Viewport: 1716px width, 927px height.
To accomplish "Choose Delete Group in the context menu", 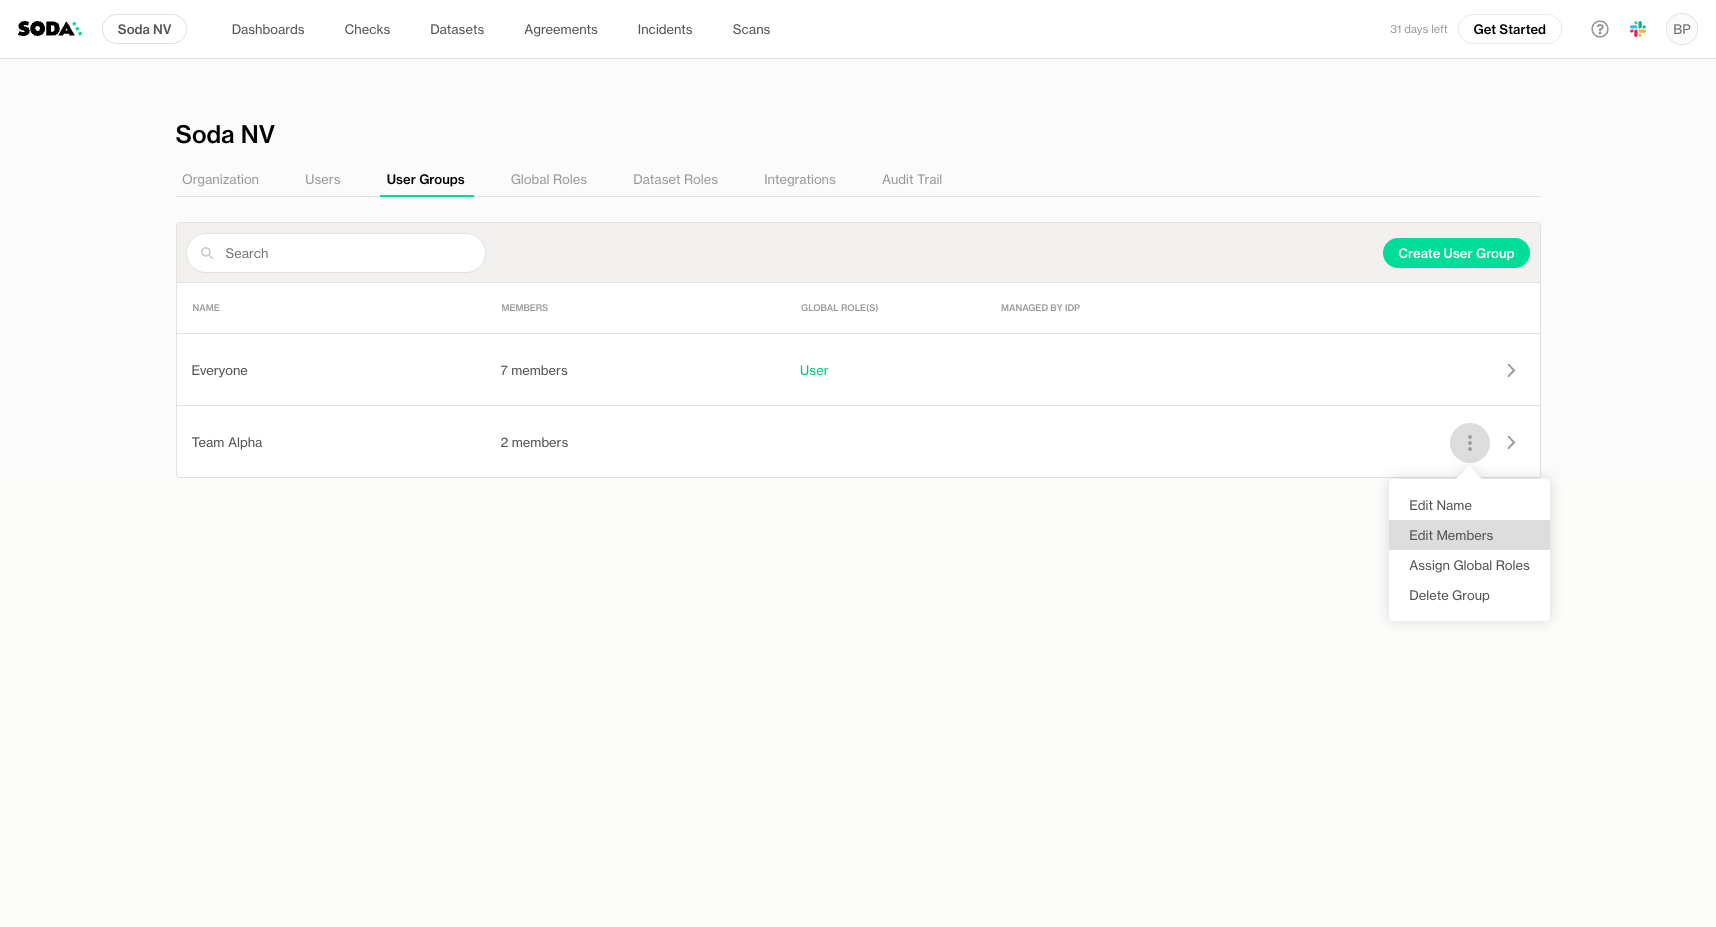I will point(1449,595).
